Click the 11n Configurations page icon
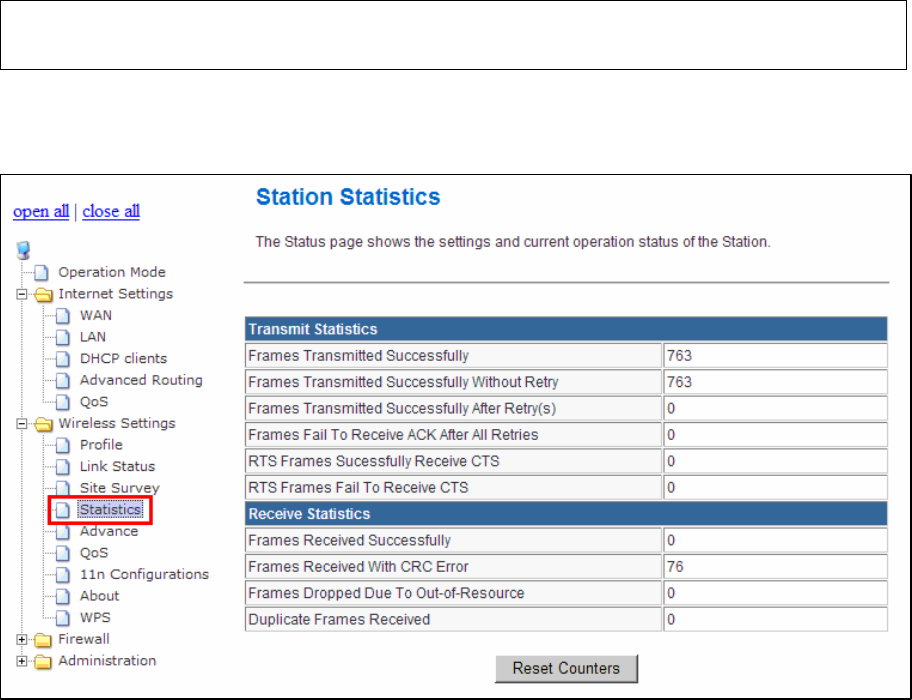The image size is (912, 700). (62, 574)
